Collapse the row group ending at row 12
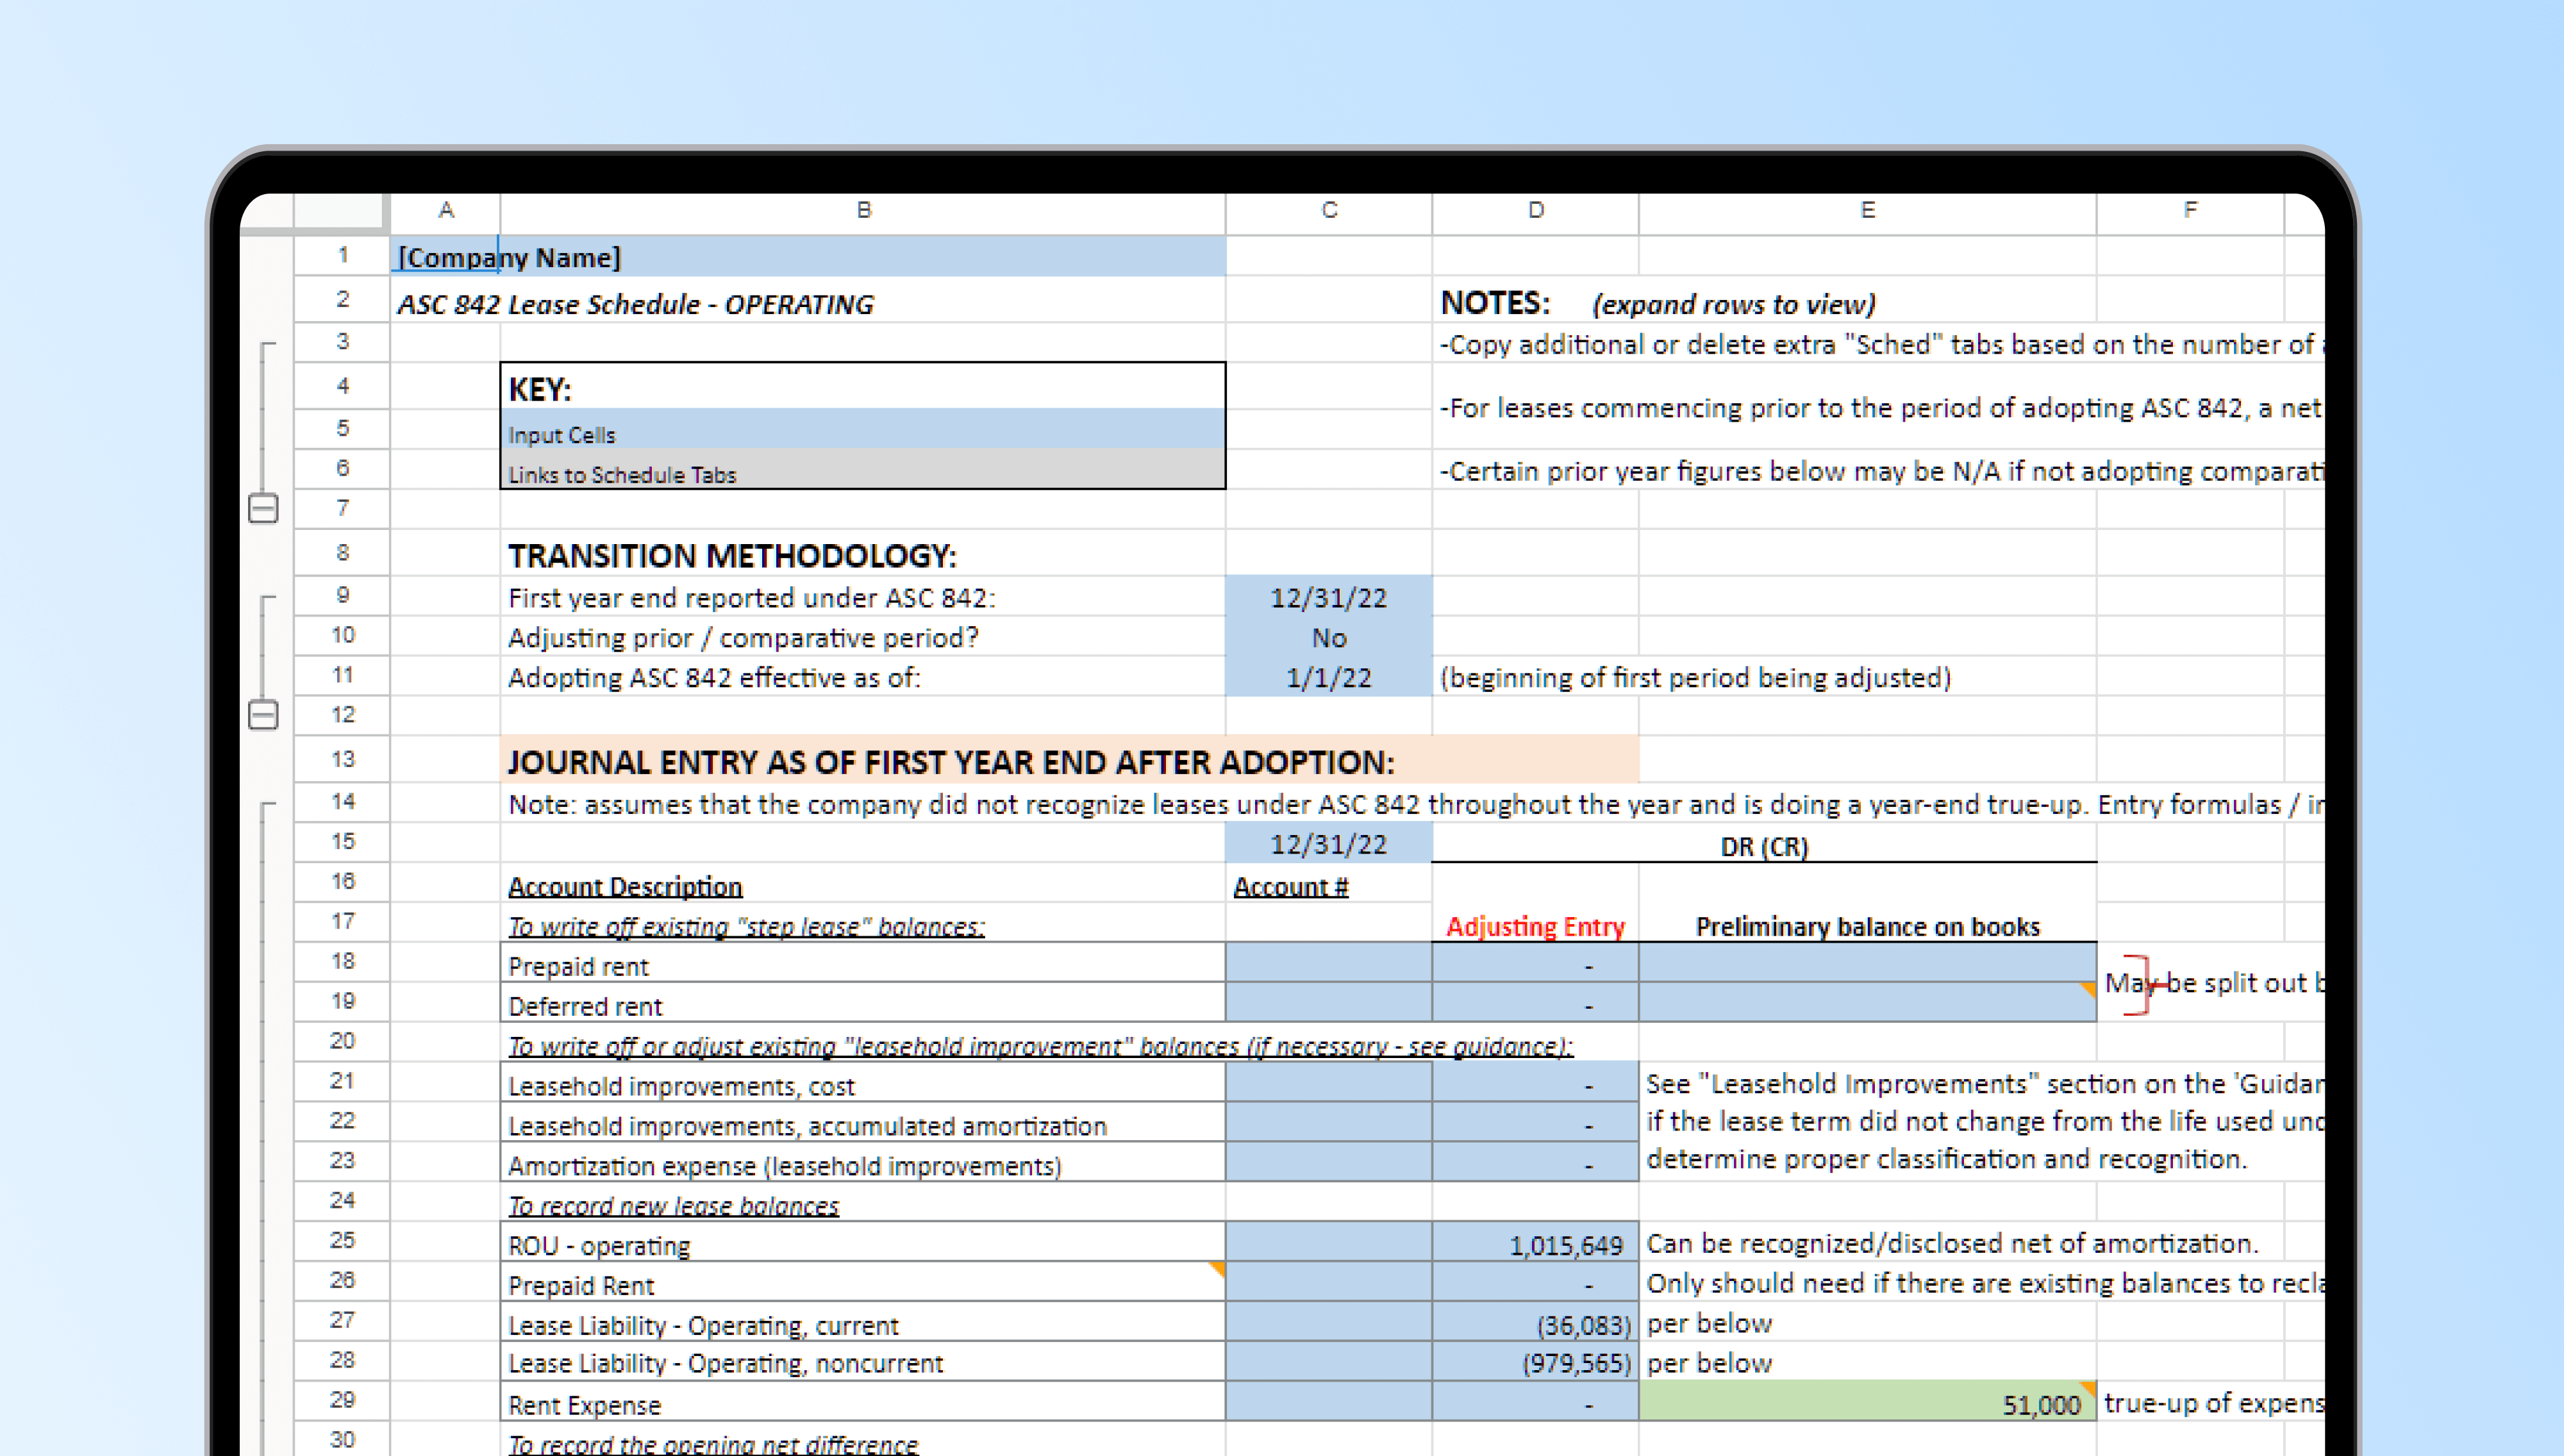The image size is (2564, 1456). (263, 715)
